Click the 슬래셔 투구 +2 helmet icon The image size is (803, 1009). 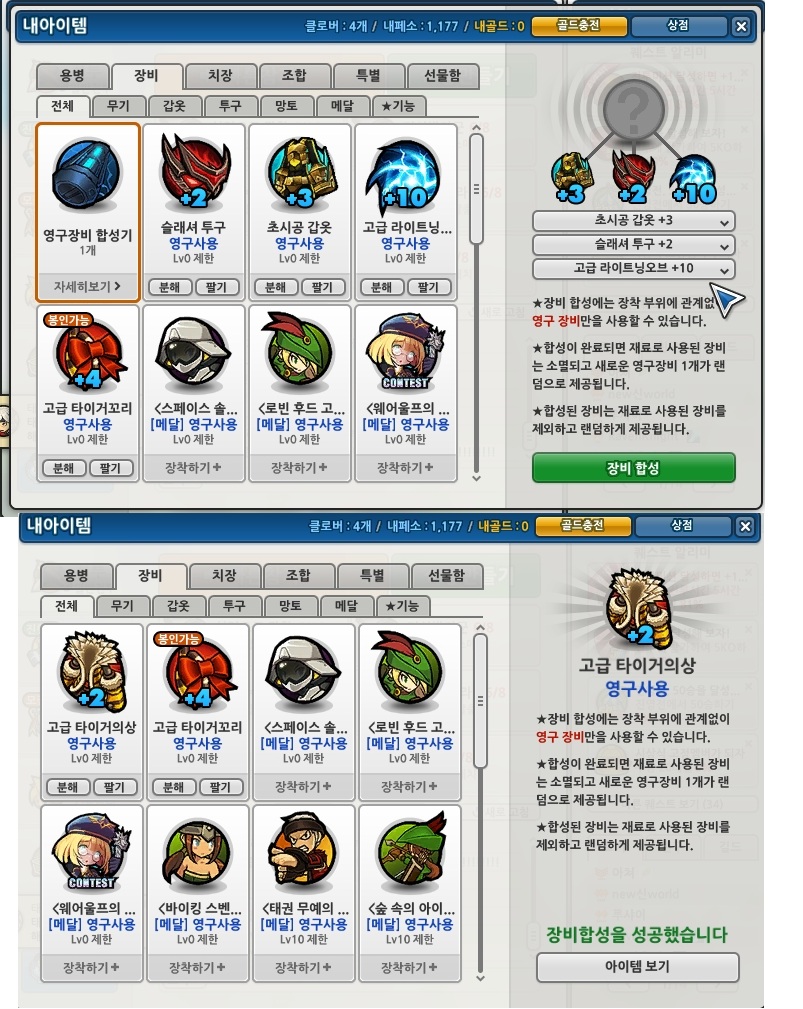click(x=195, y=171)
